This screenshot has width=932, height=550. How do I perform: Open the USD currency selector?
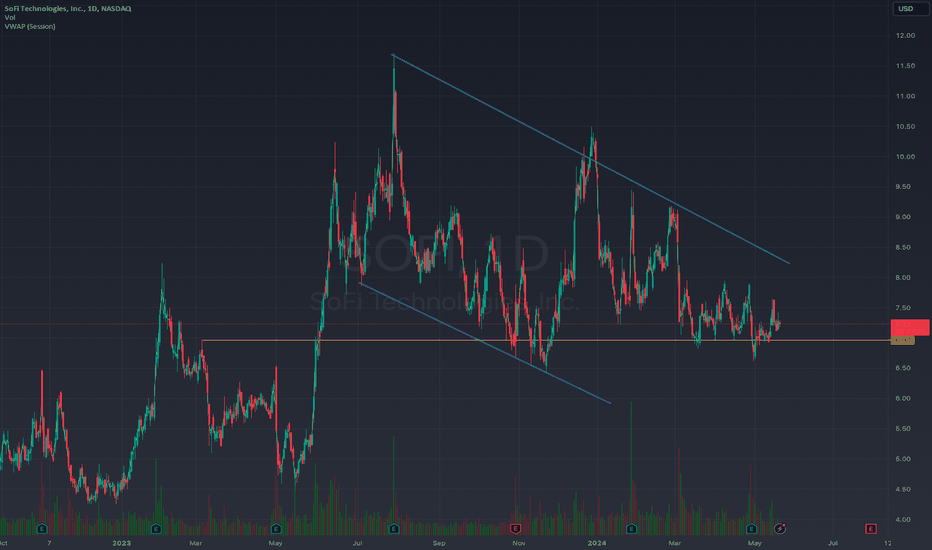[910, 8]
